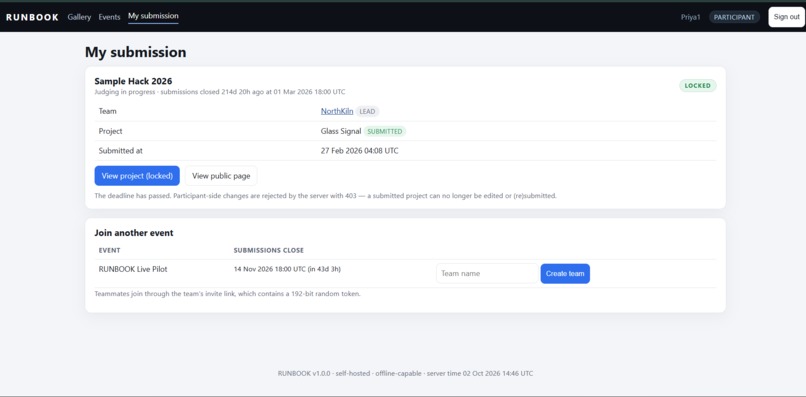Click the RUNBOOK Live Pilot event name
The image size is (806, 397).
133,269
